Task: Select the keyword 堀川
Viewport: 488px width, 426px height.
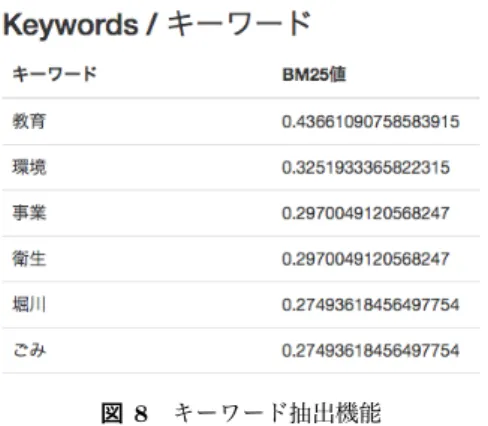Action: point(29,304)
